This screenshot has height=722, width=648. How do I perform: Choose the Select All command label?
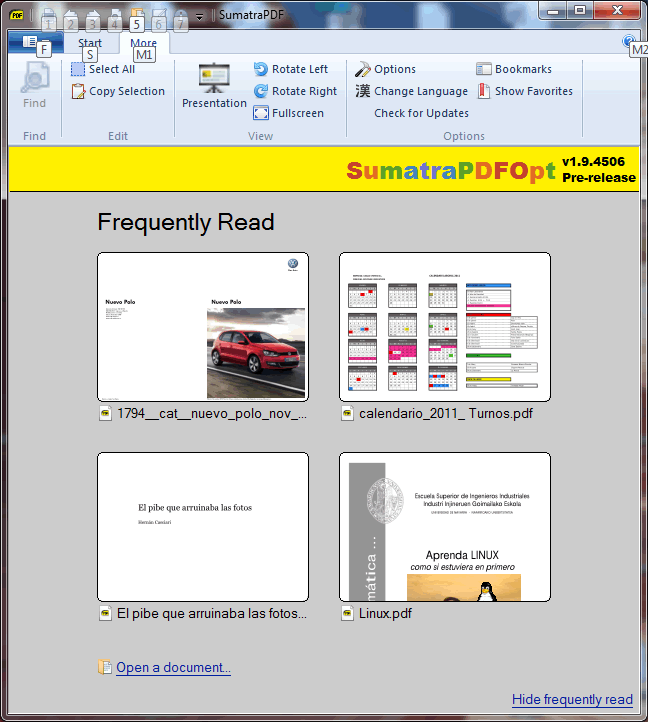pos(112,69)
